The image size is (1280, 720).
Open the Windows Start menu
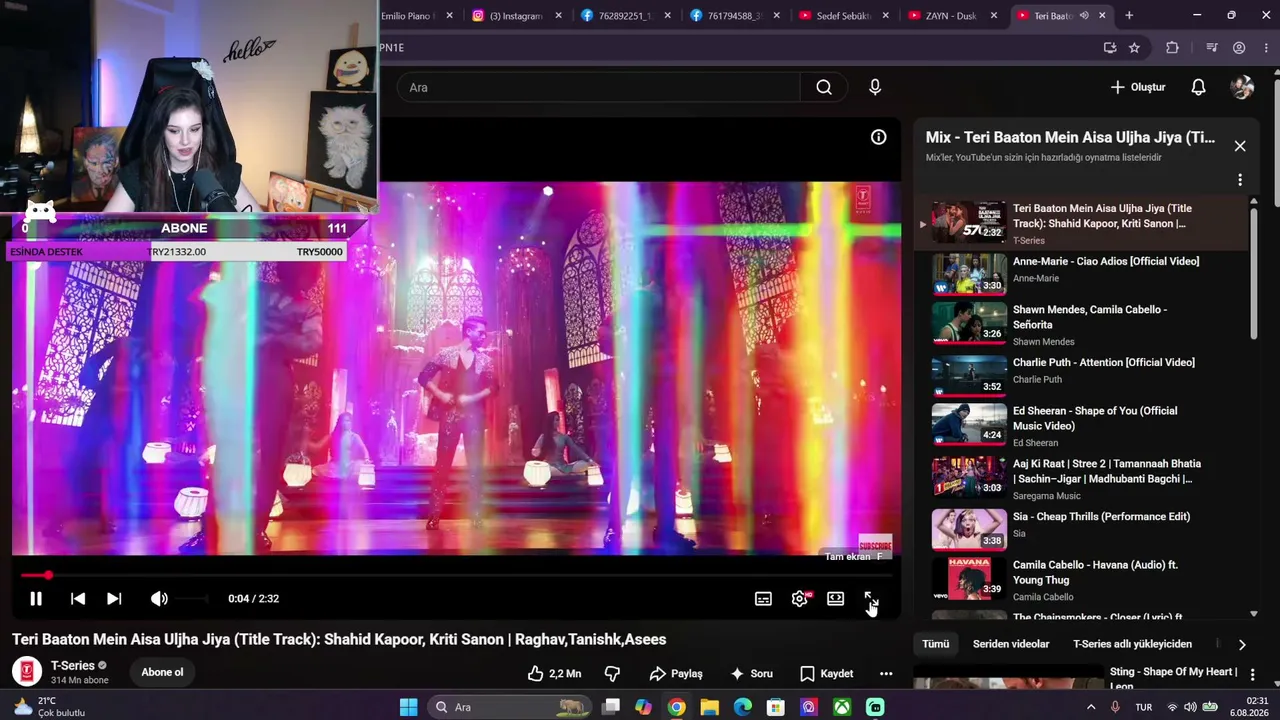409,707
